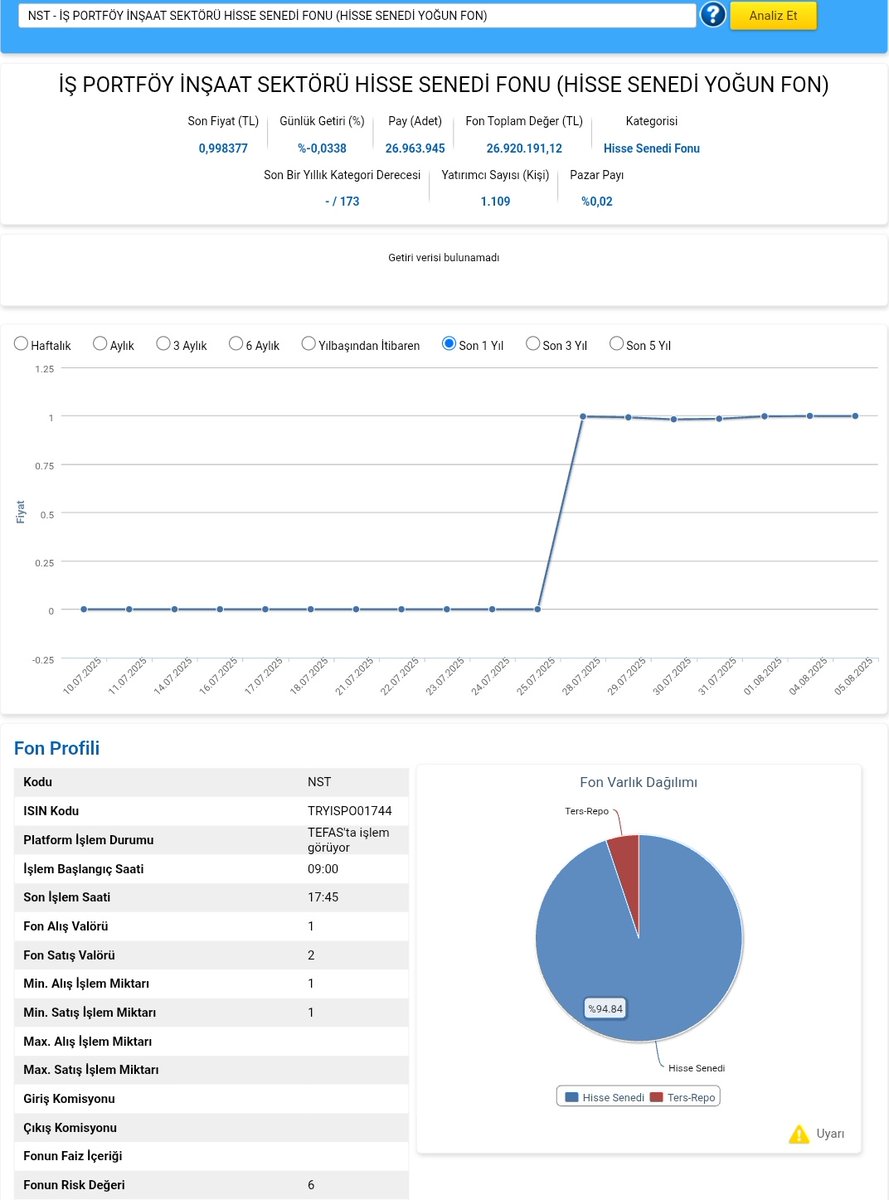The height and width of the screenshot is (1200, 889).
Task: Click the %94.84 pie chart label
Action: (x=606, y=1009)
